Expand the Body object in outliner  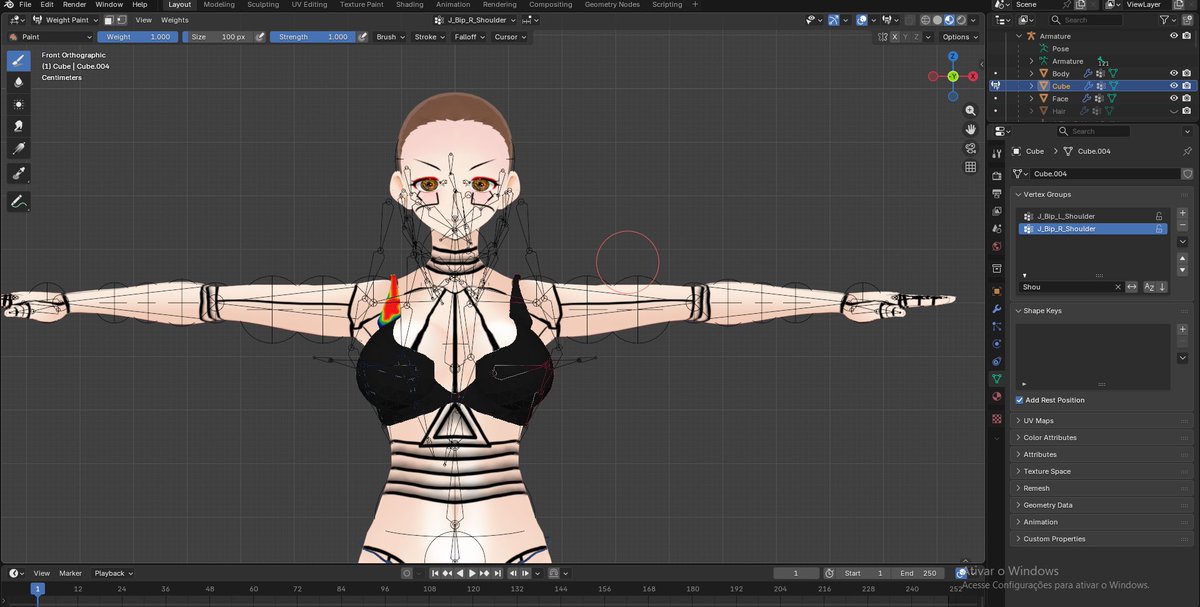coord(1031,73)
